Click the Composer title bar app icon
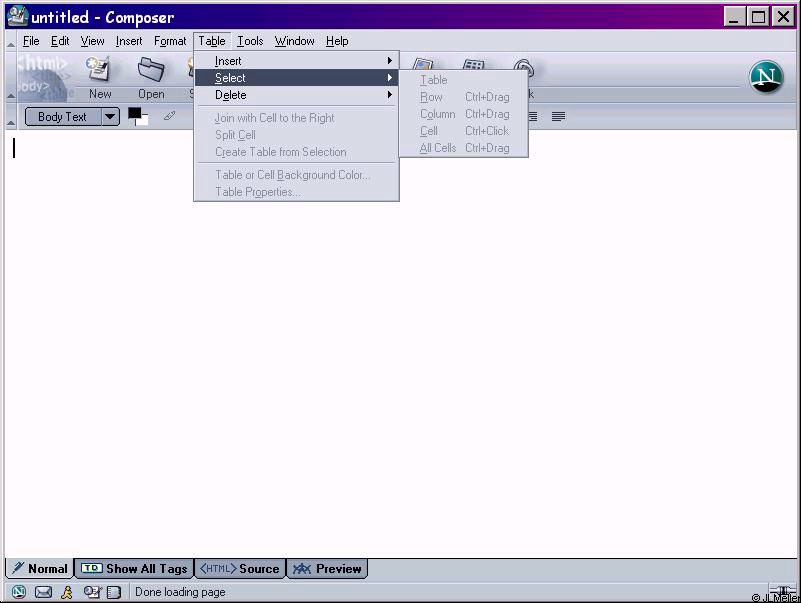The width and height of the screenshot is (801, 603). (x=18, y=16)
